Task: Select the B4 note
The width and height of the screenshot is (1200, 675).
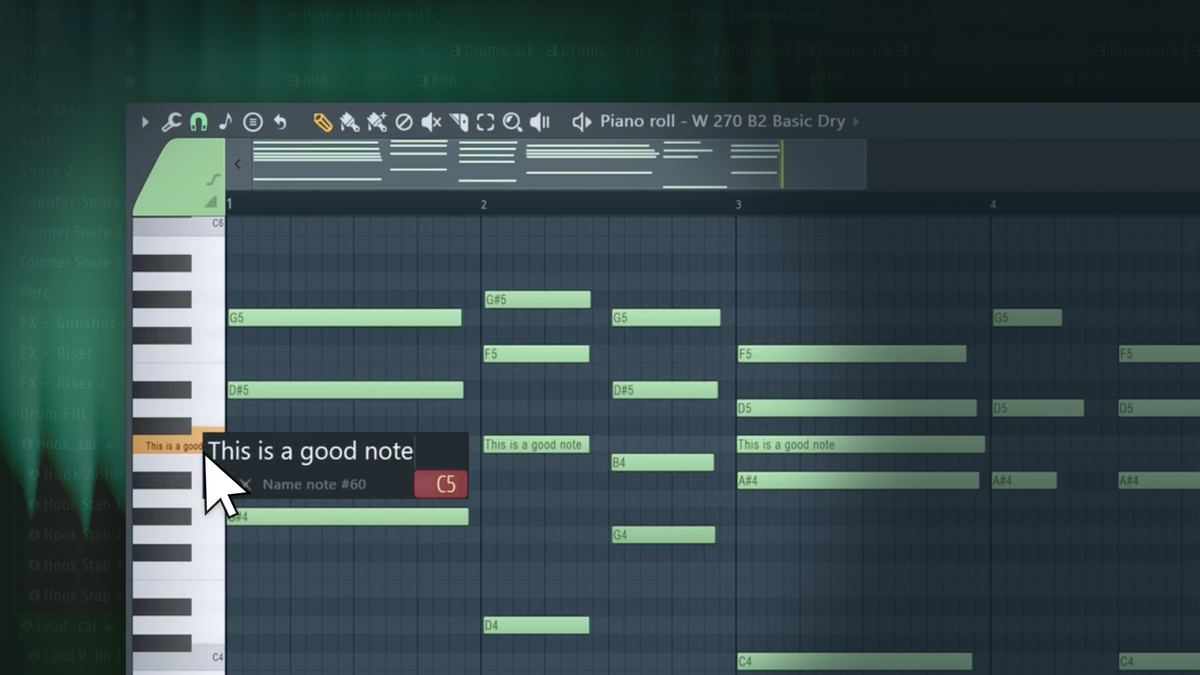Action: (x=663, y=462)
